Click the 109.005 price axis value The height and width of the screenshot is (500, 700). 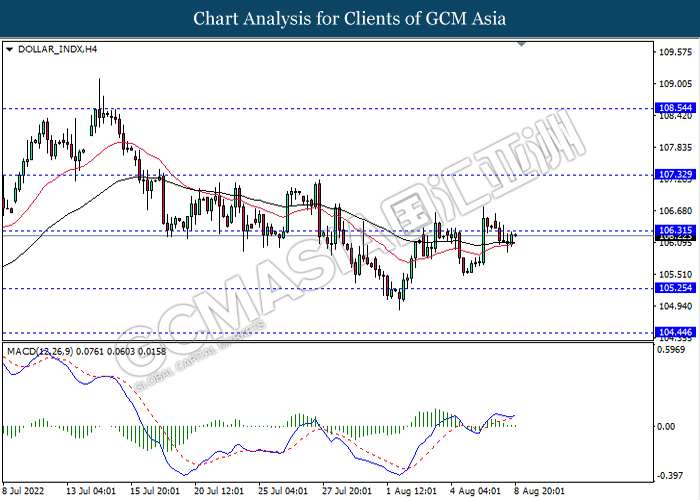click(x=675, y=83)
